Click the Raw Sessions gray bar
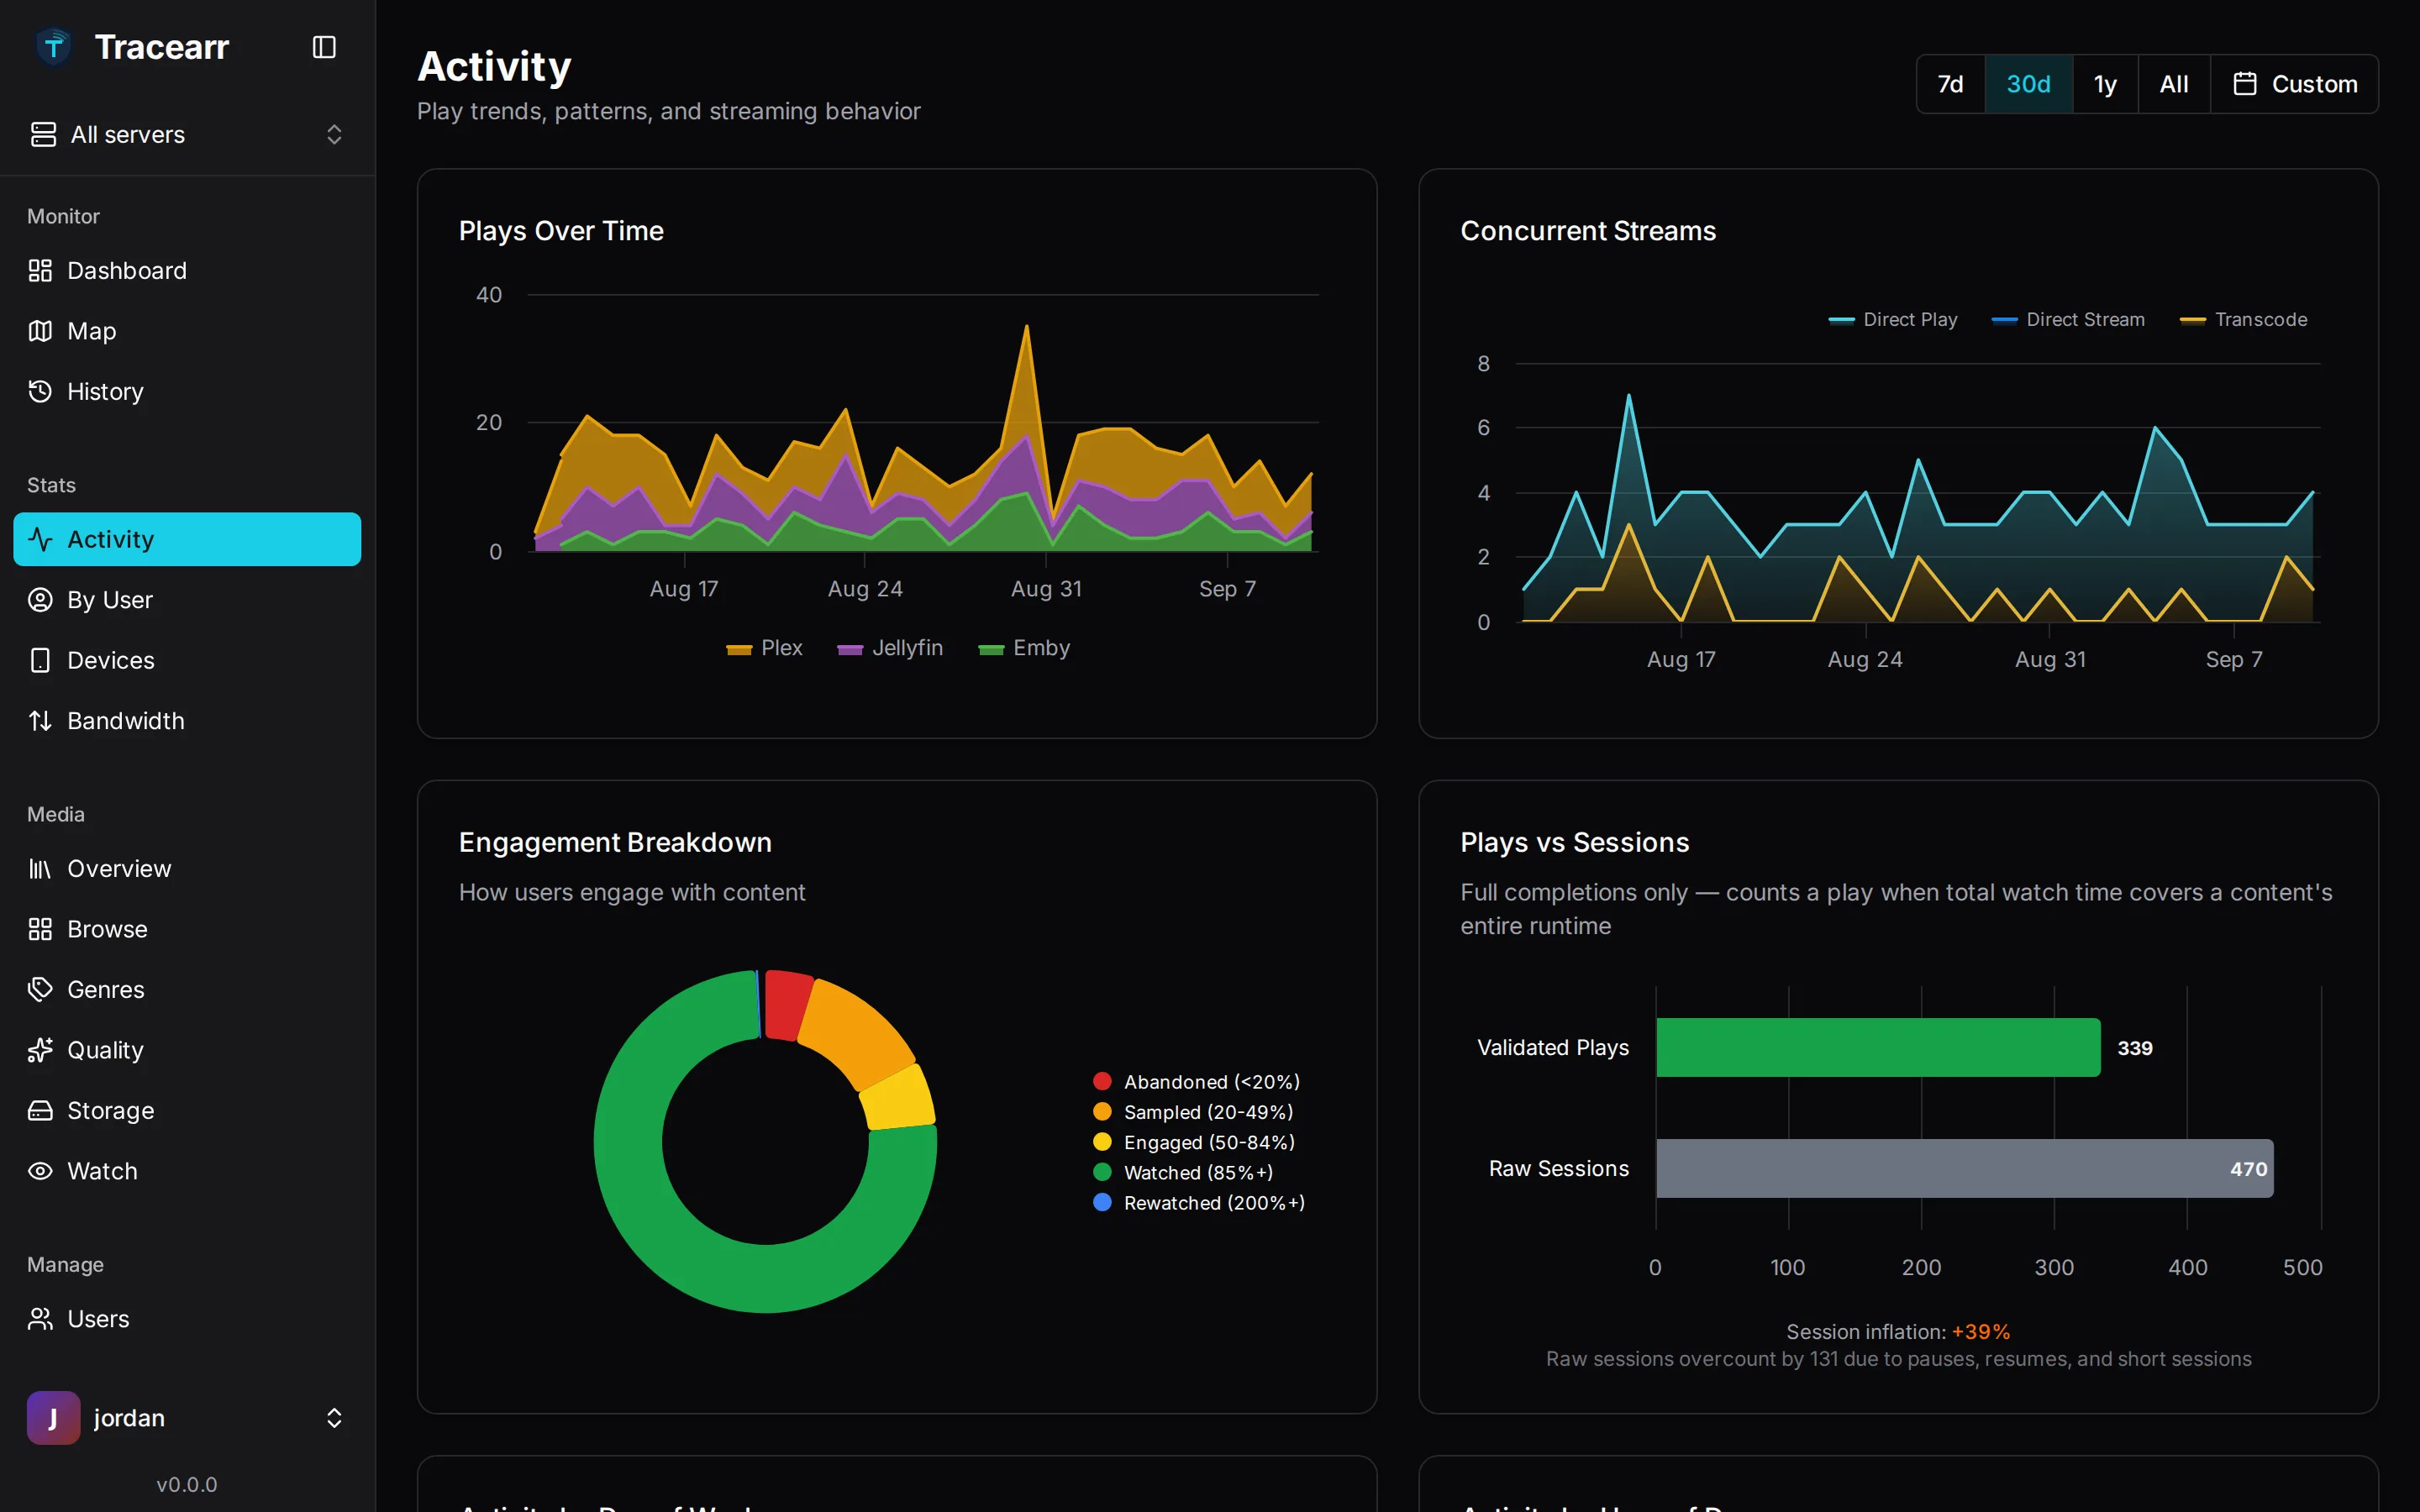This screenshot has height=1512, width=2420. (1965, 1168)
